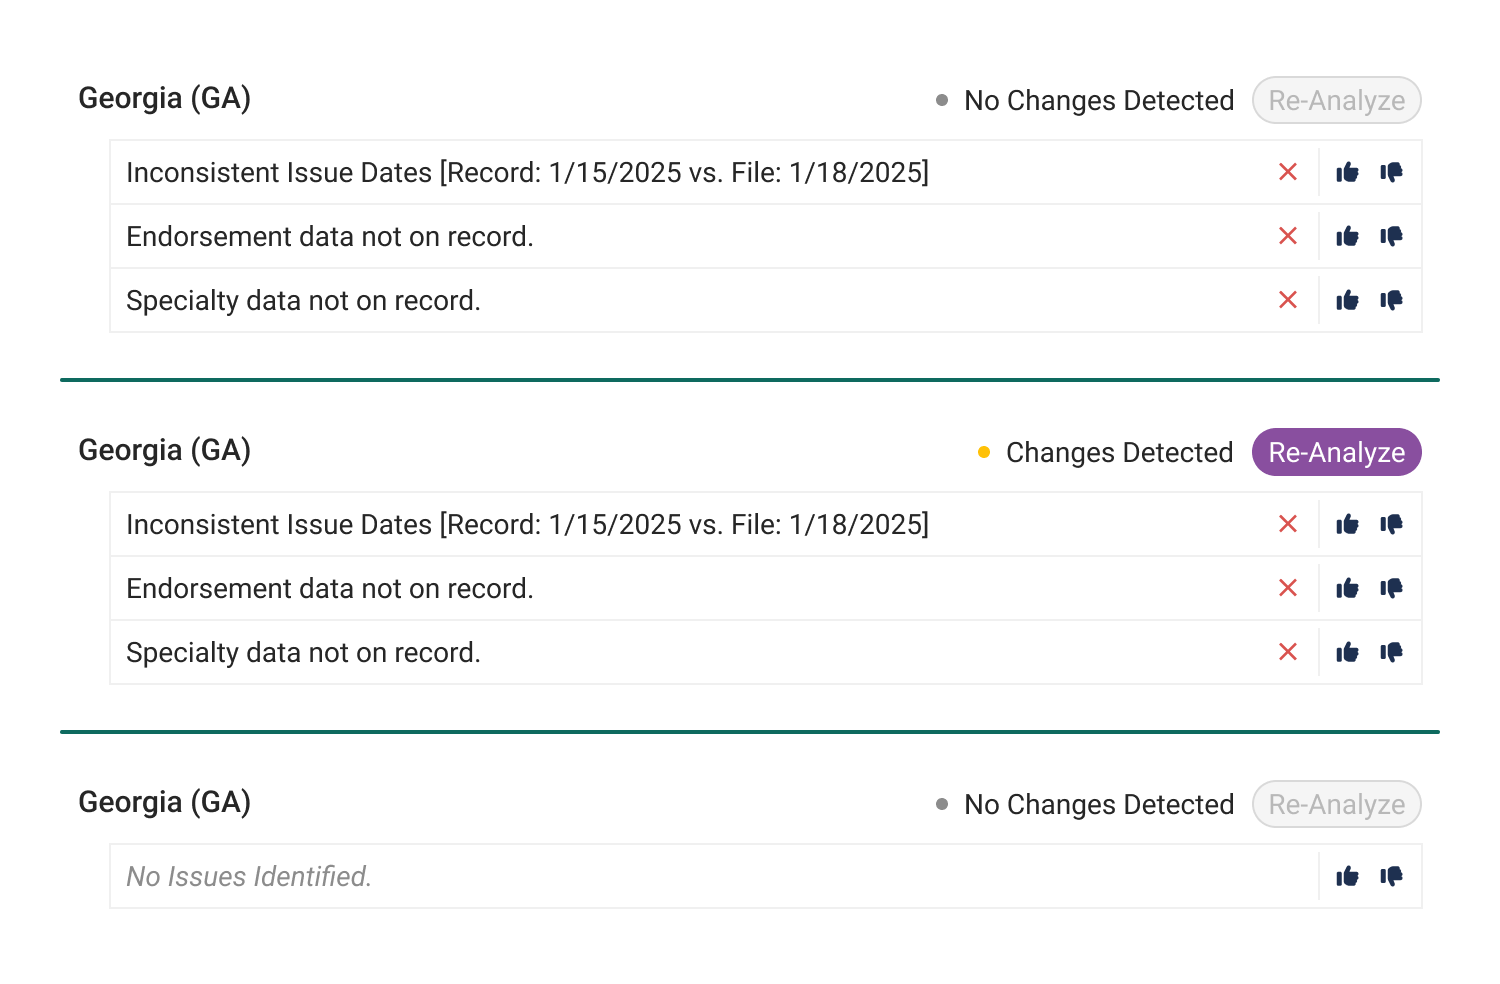Viewport: 1500px width, 984px height.
Task: Dismiss Specialty data issue in second section
Action: [x=1288, y=652]
